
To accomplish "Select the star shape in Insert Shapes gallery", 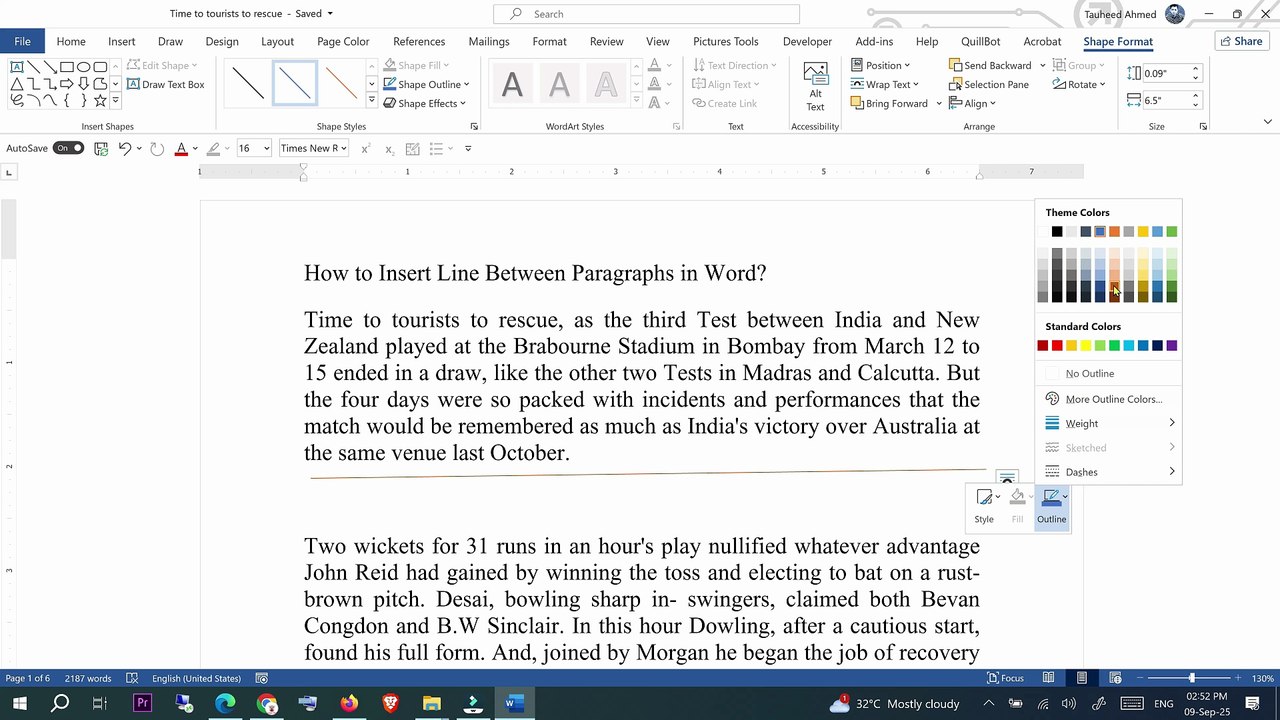I will click(x=100, y=101).
